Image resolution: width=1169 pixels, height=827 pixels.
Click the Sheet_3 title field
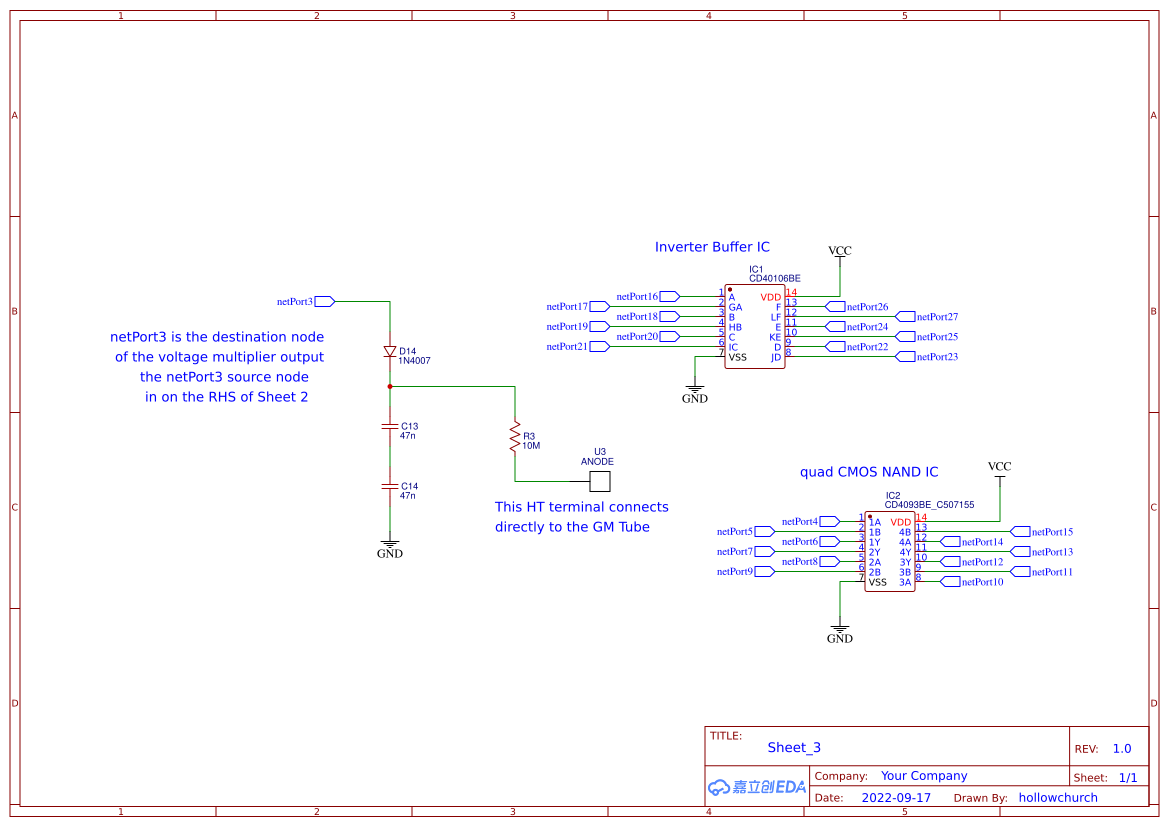tap(794, 747)
